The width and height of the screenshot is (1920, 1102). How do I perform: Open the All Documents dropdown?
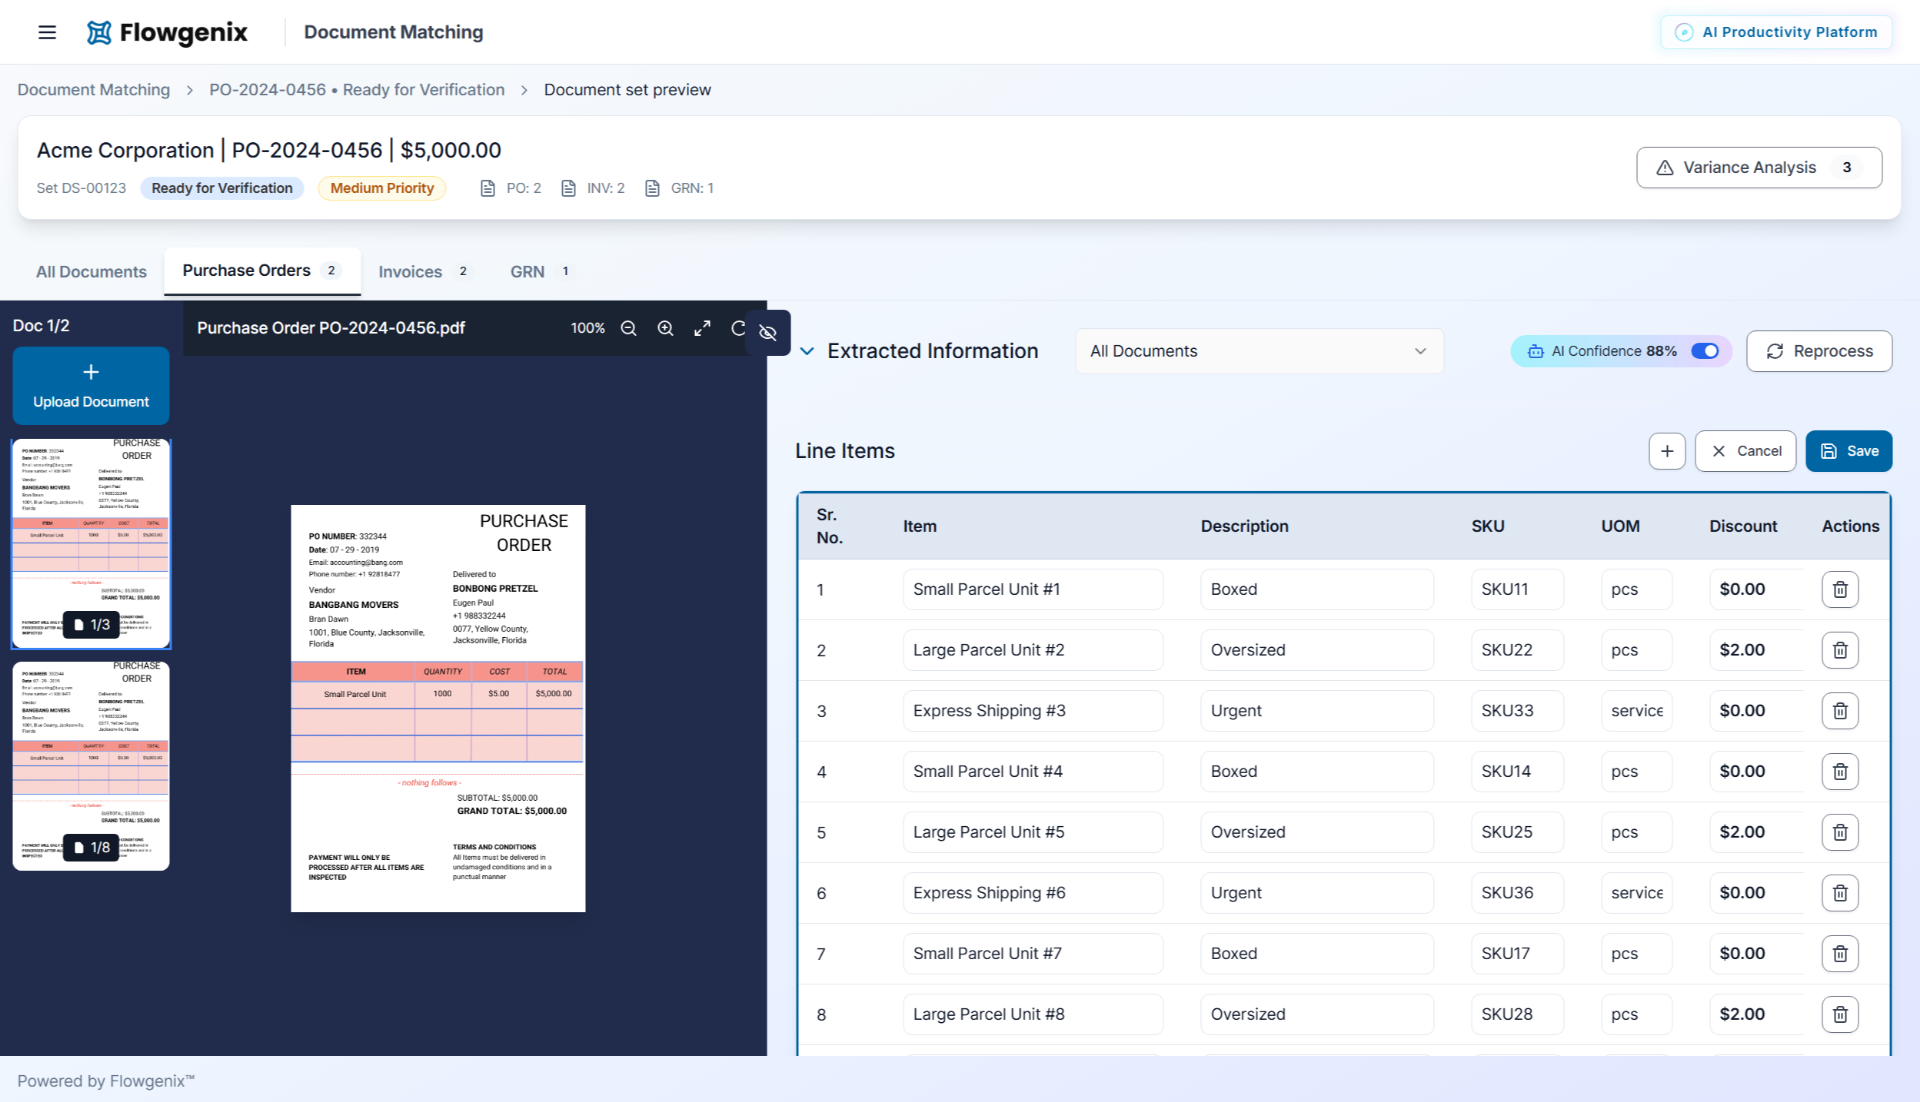[1259, 351]
